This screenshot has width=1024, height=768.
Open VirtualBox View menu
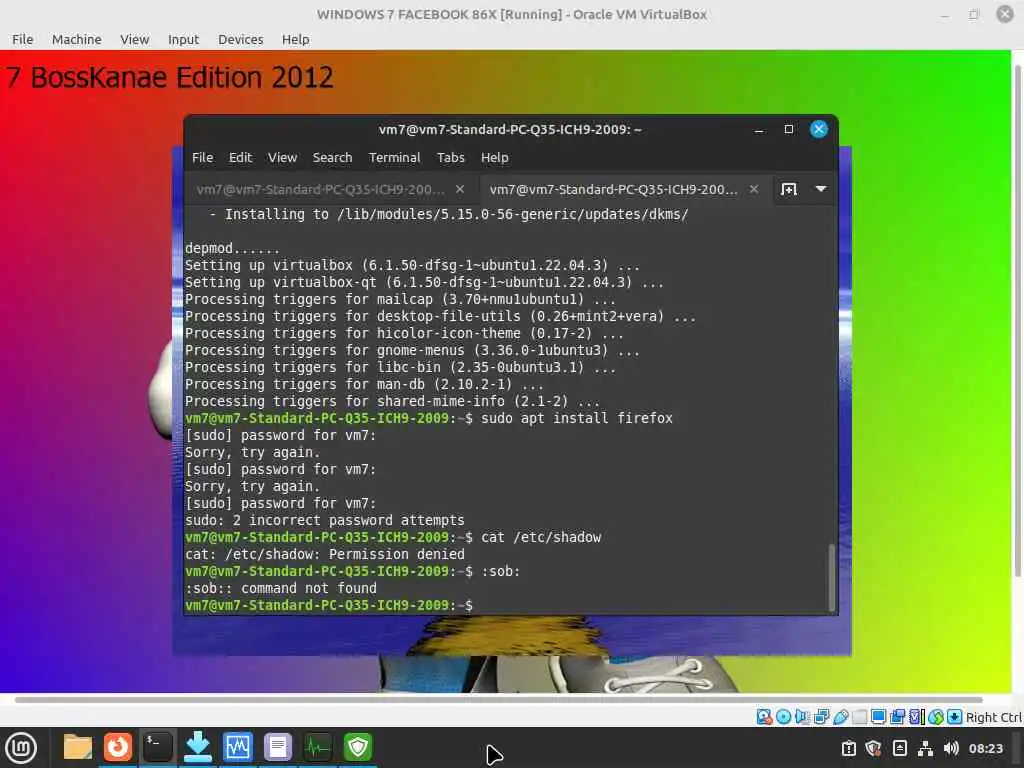click(135, 39)
